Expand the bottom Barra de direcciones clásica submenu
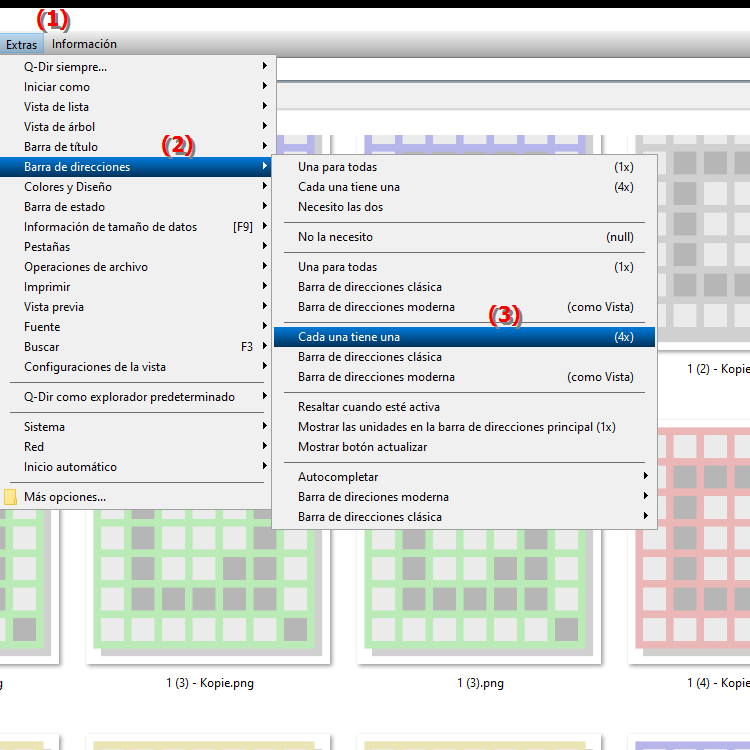The height and width of the screenshot is (750, 750). click(464, 518)
